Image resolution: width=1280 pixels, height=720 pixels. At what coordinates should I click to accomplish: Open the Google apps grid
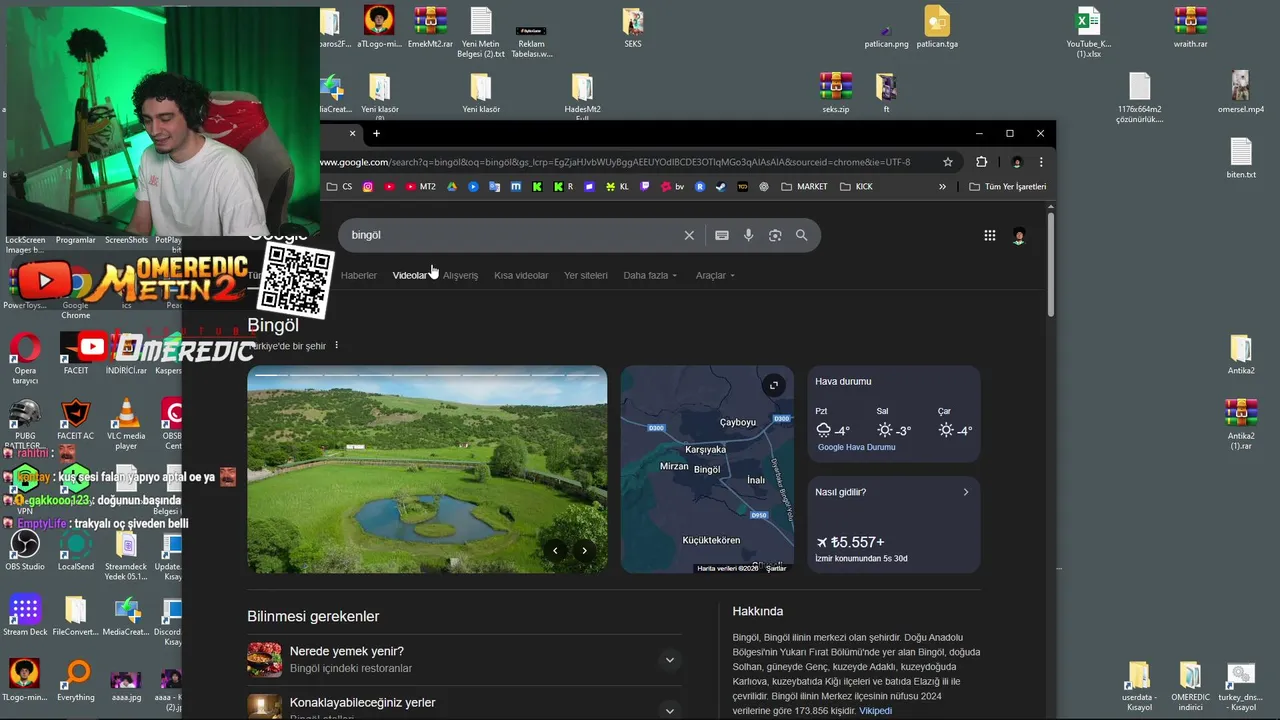(x=990, y=236)
